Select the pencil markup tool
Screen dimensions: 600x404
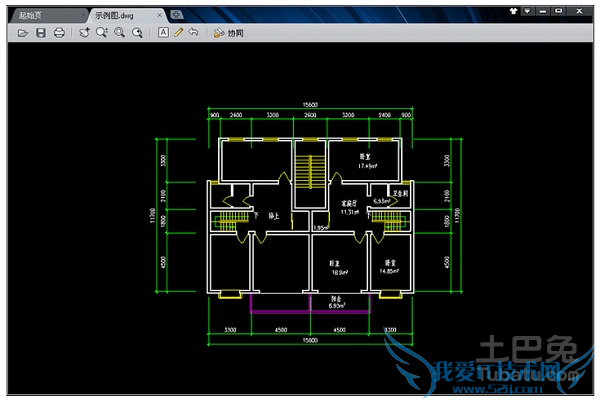[179, 33]
